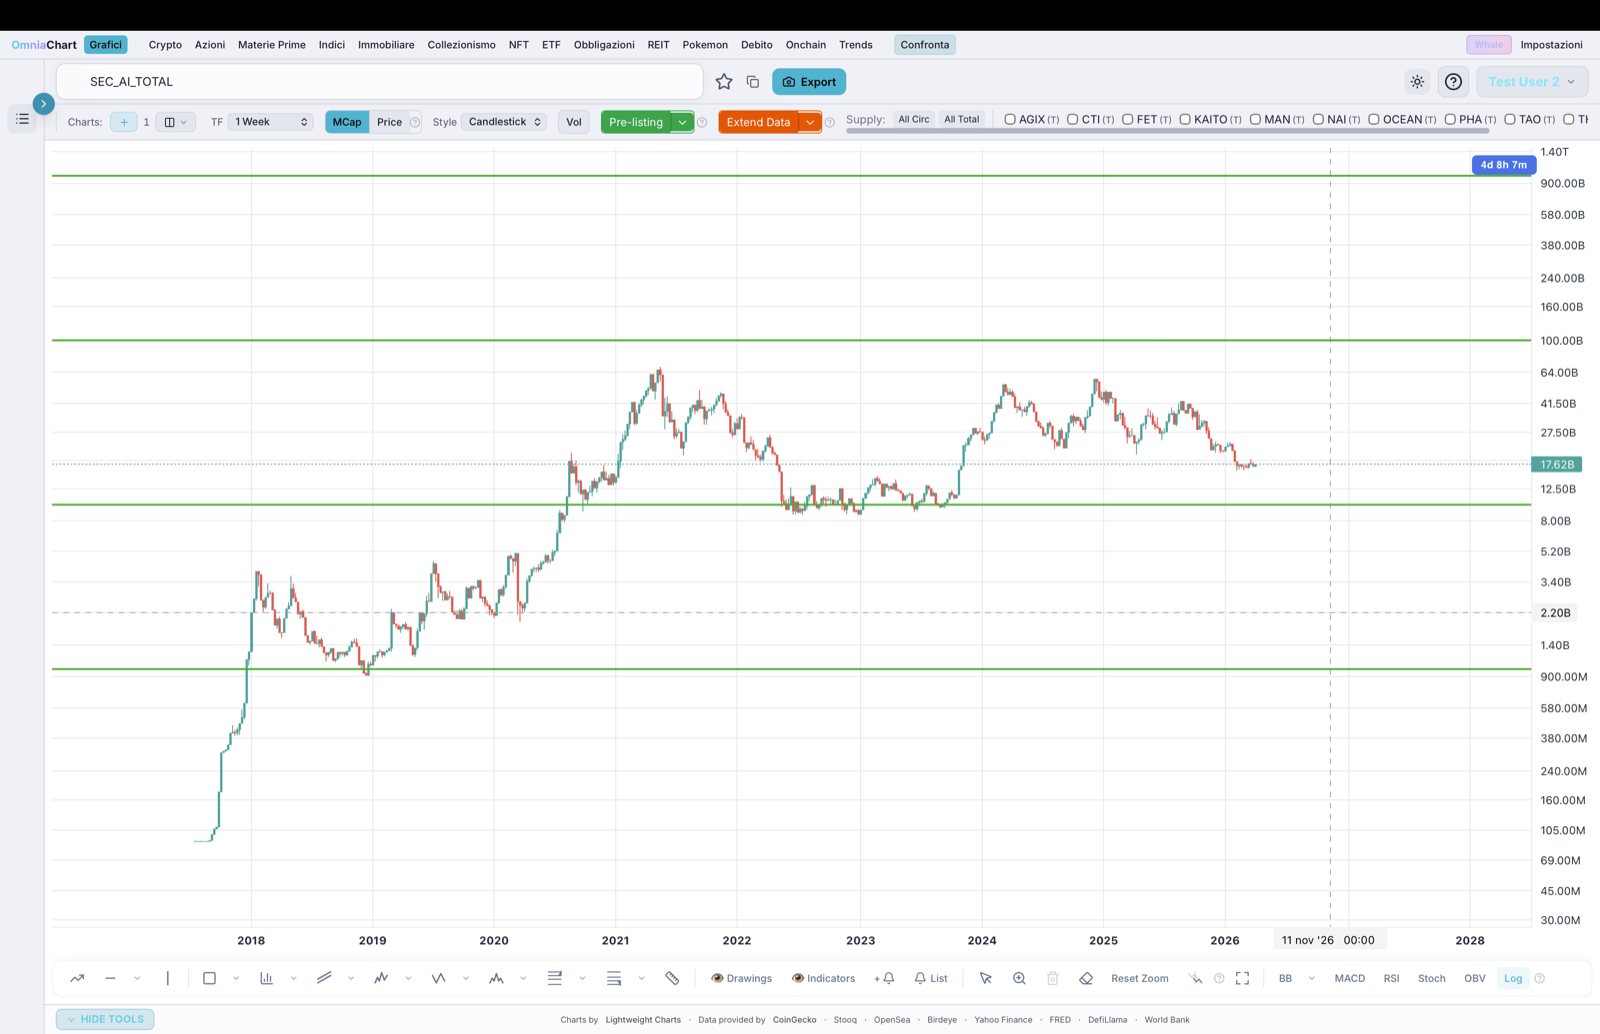Add a chart with plus button

click(124, 122)
